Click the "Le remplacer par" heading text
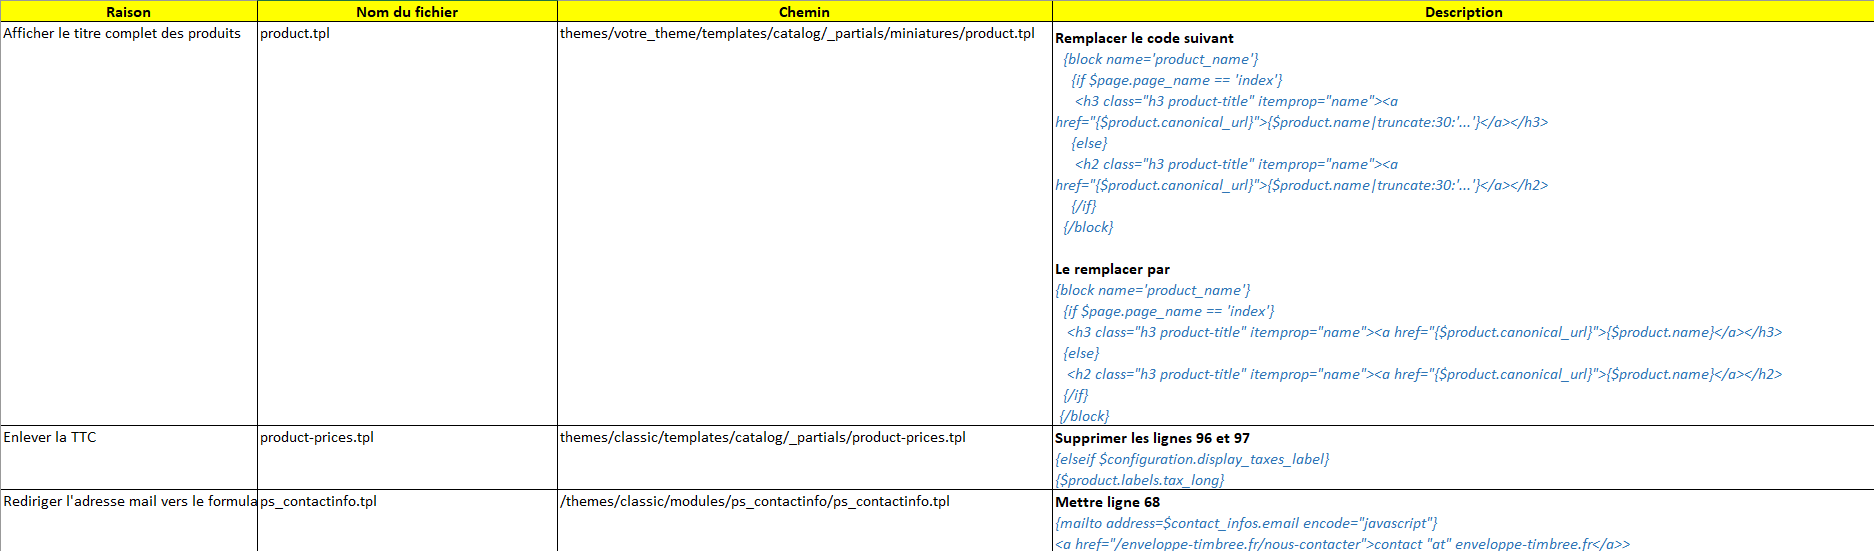This screenshot has height=551, width=1874. [1112, 269]
